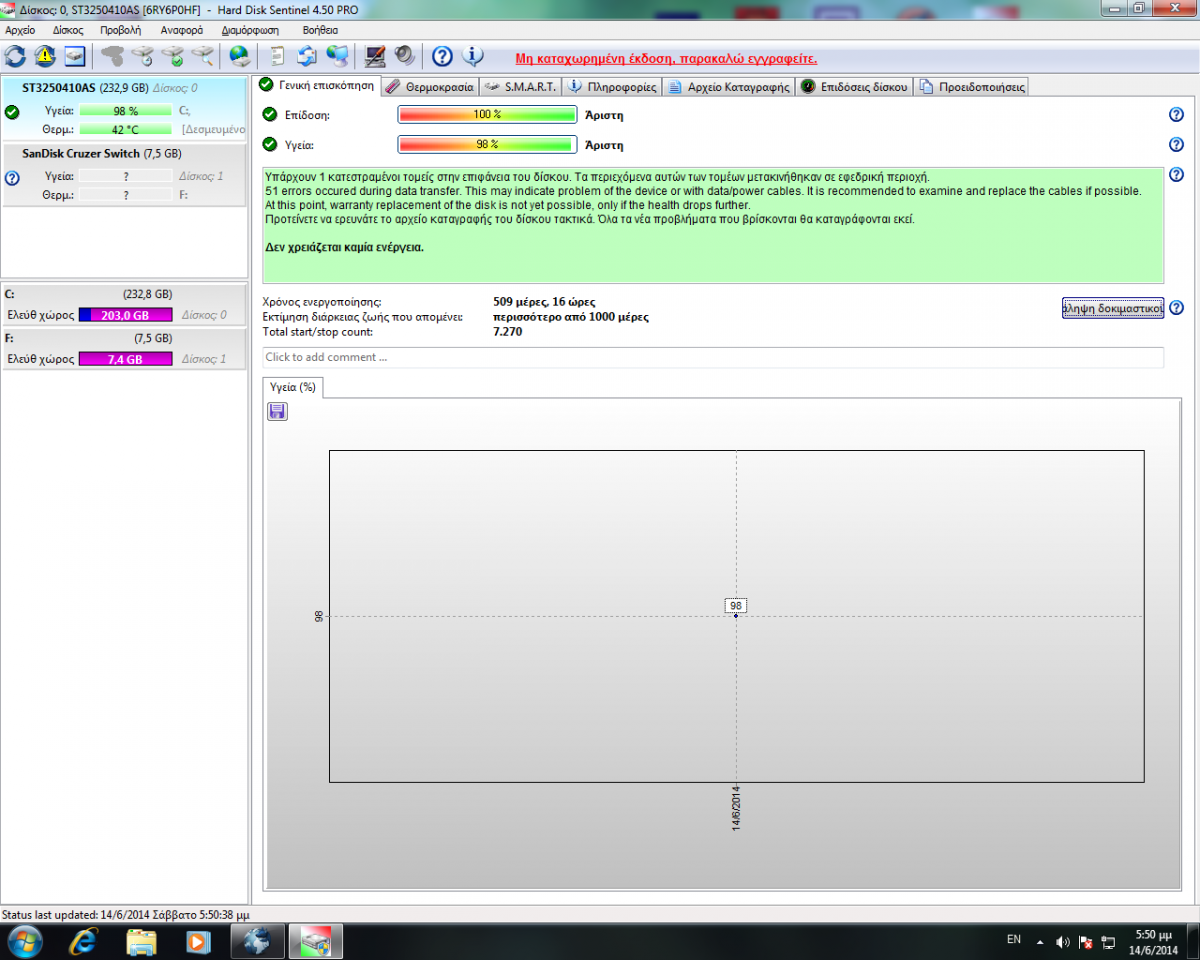Screen dimensions: 1200x960
Task: Click the blue-framed disk toolbar icon
Action: pyautogui.click(x=75, y=56)
